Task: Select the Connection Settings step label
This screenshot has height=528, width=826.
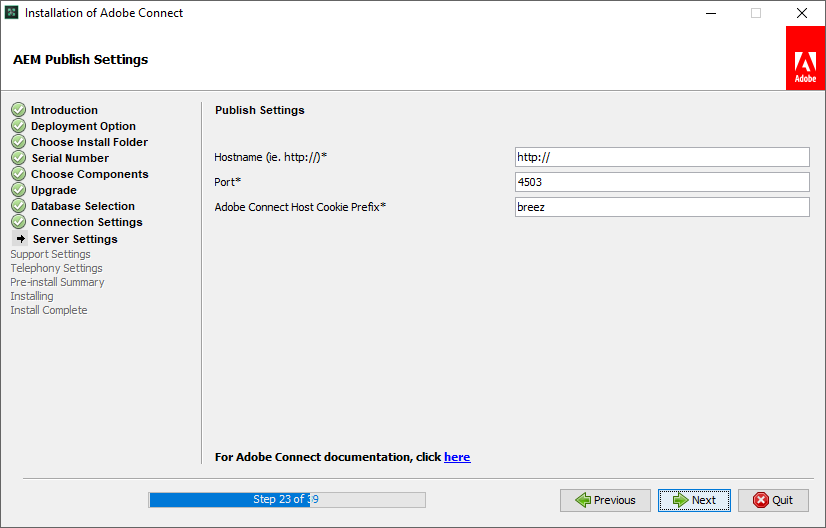Action: [87, 222]
